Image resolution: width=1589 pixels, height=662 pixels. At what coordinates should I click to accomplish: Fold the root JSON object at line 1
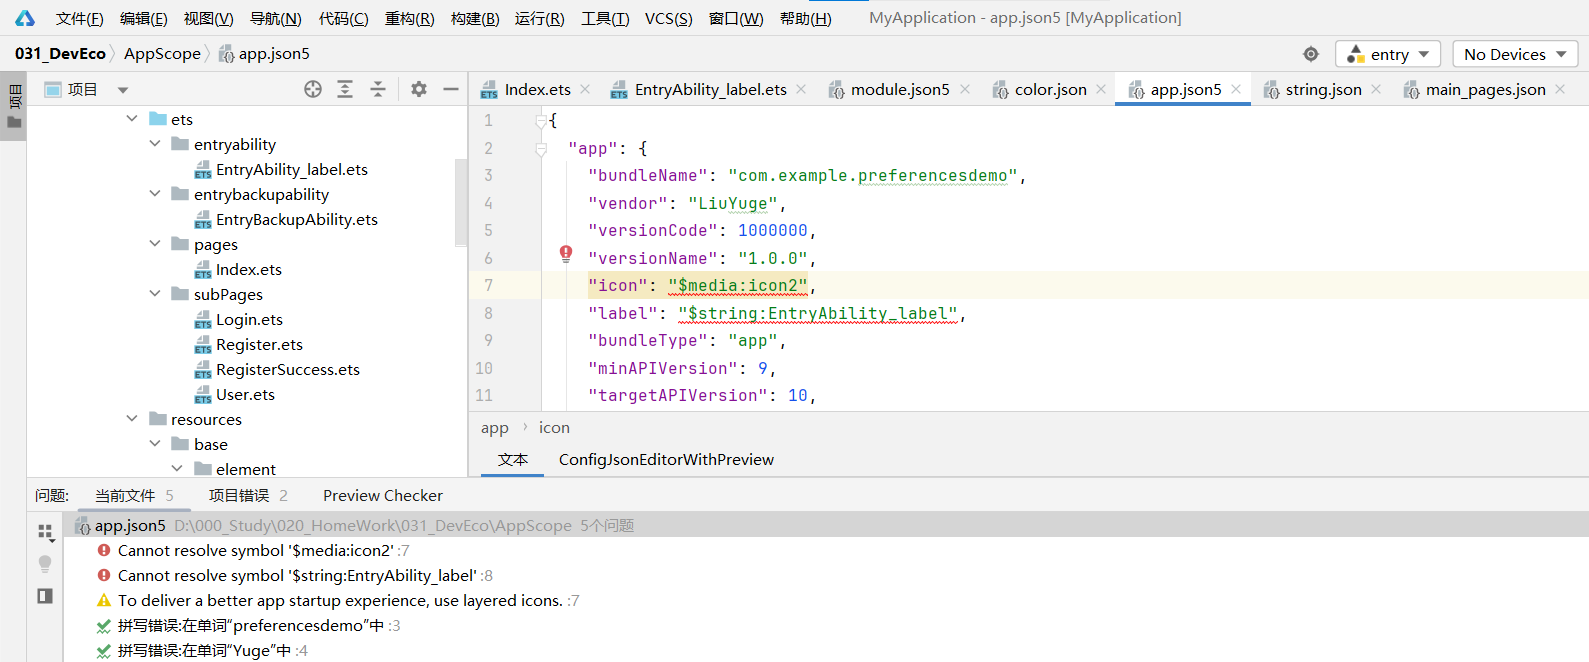click(x=541, y=121)
